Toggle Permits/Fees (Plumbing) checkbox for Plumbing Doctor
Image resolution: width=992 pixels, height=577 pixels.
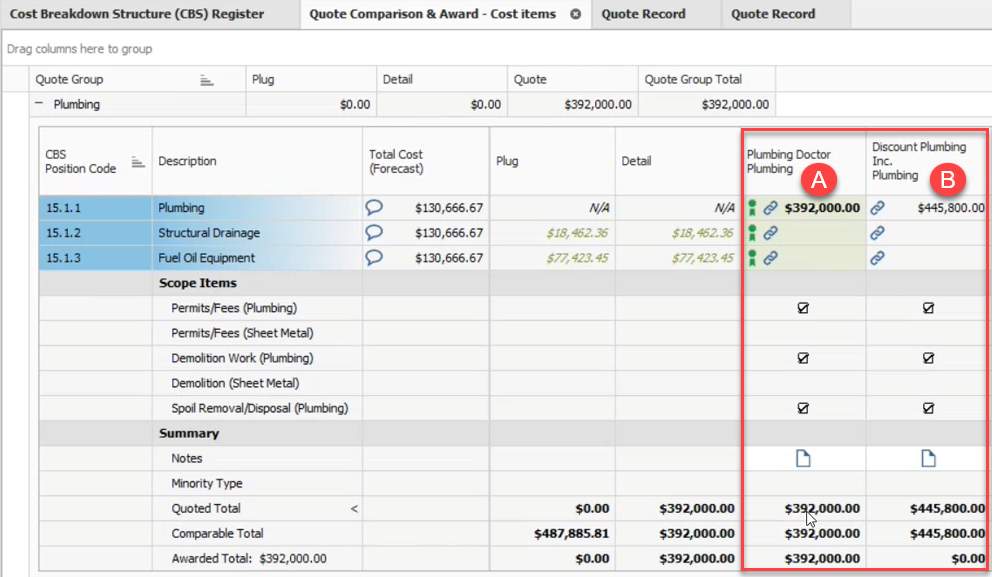[x=802, y=308]
